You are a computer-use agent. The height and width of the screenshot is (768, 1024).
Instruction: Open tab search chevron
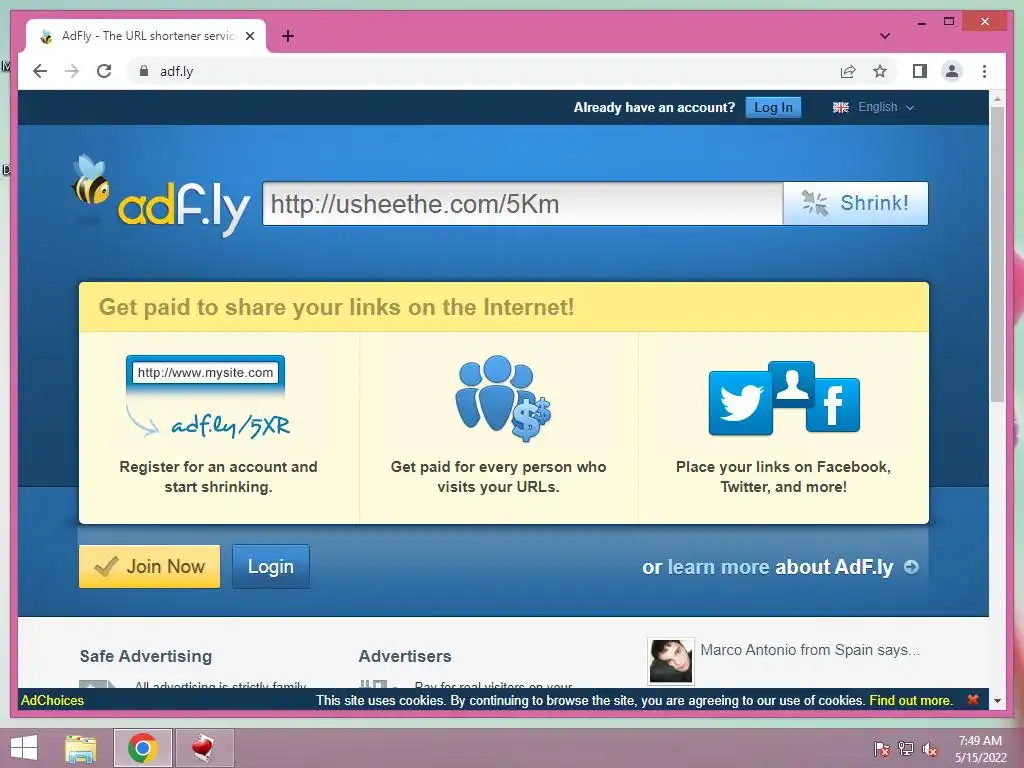(x=884, y=36)
